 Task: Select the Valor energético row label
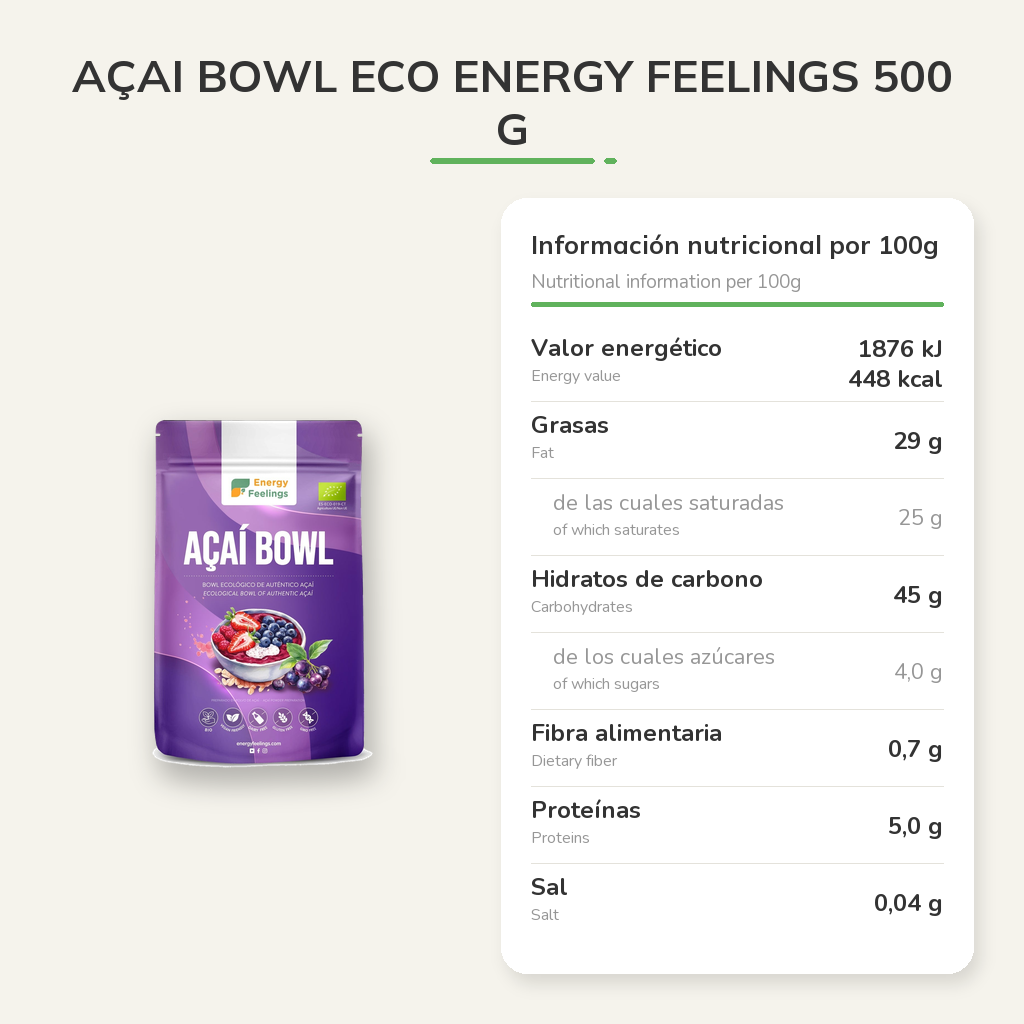tap(626, 348)
